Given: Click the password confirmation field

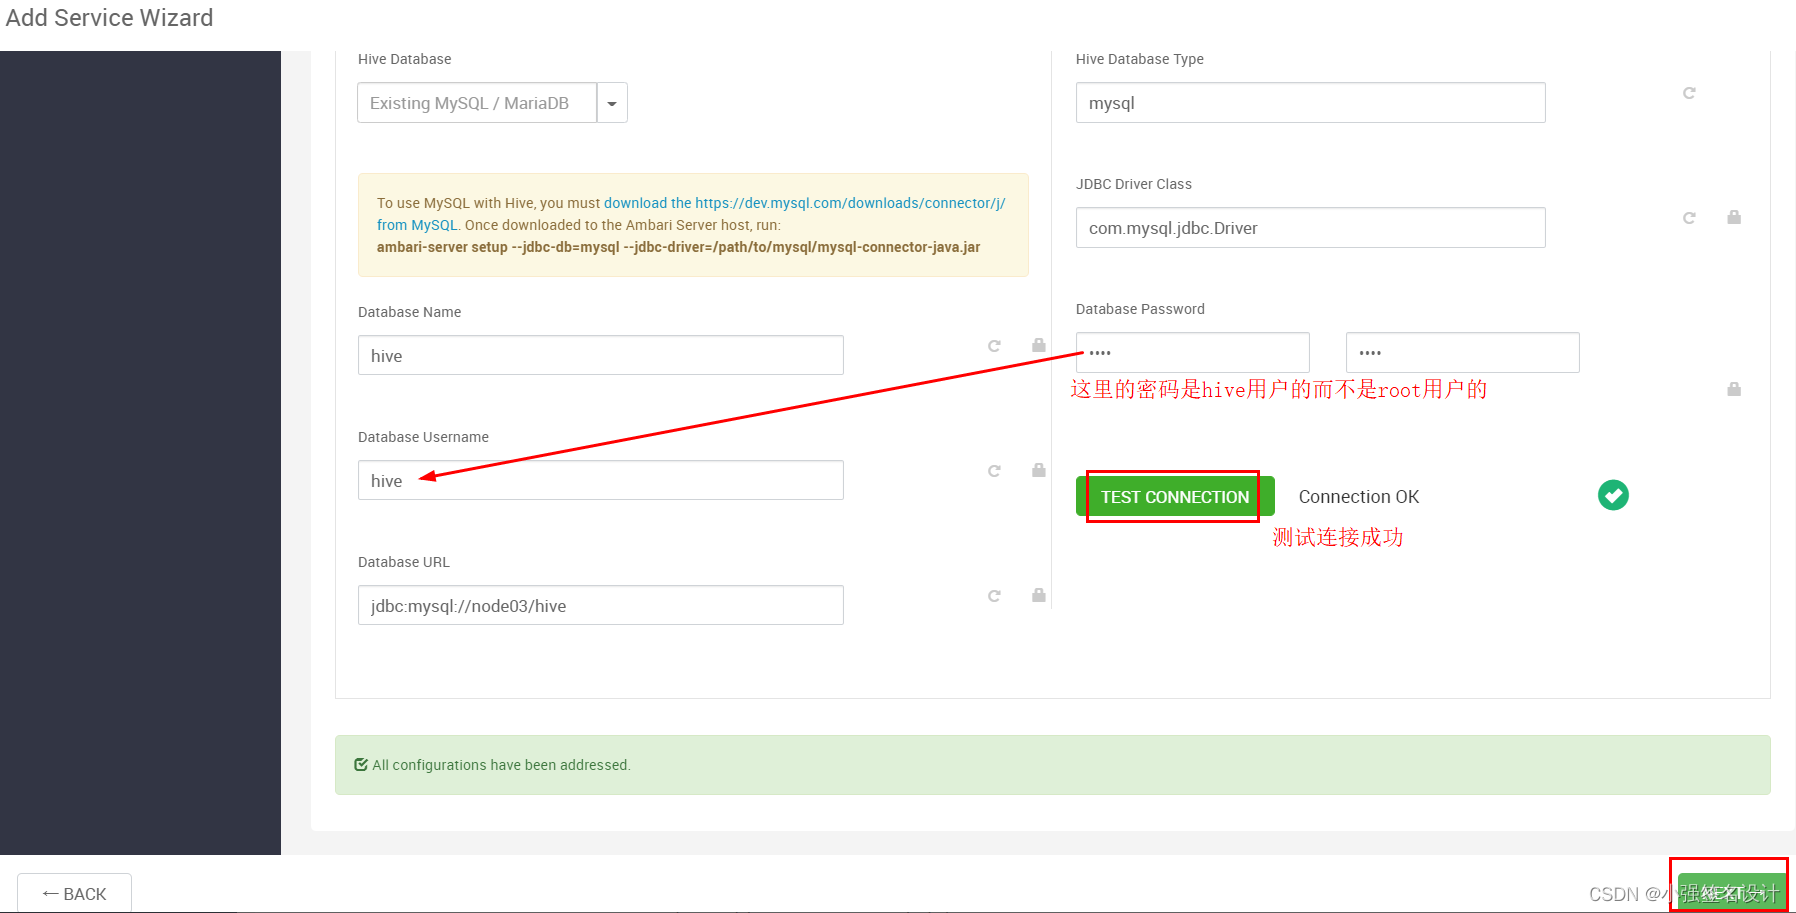Looking at the screenshot, I should tap(1463, 353).
